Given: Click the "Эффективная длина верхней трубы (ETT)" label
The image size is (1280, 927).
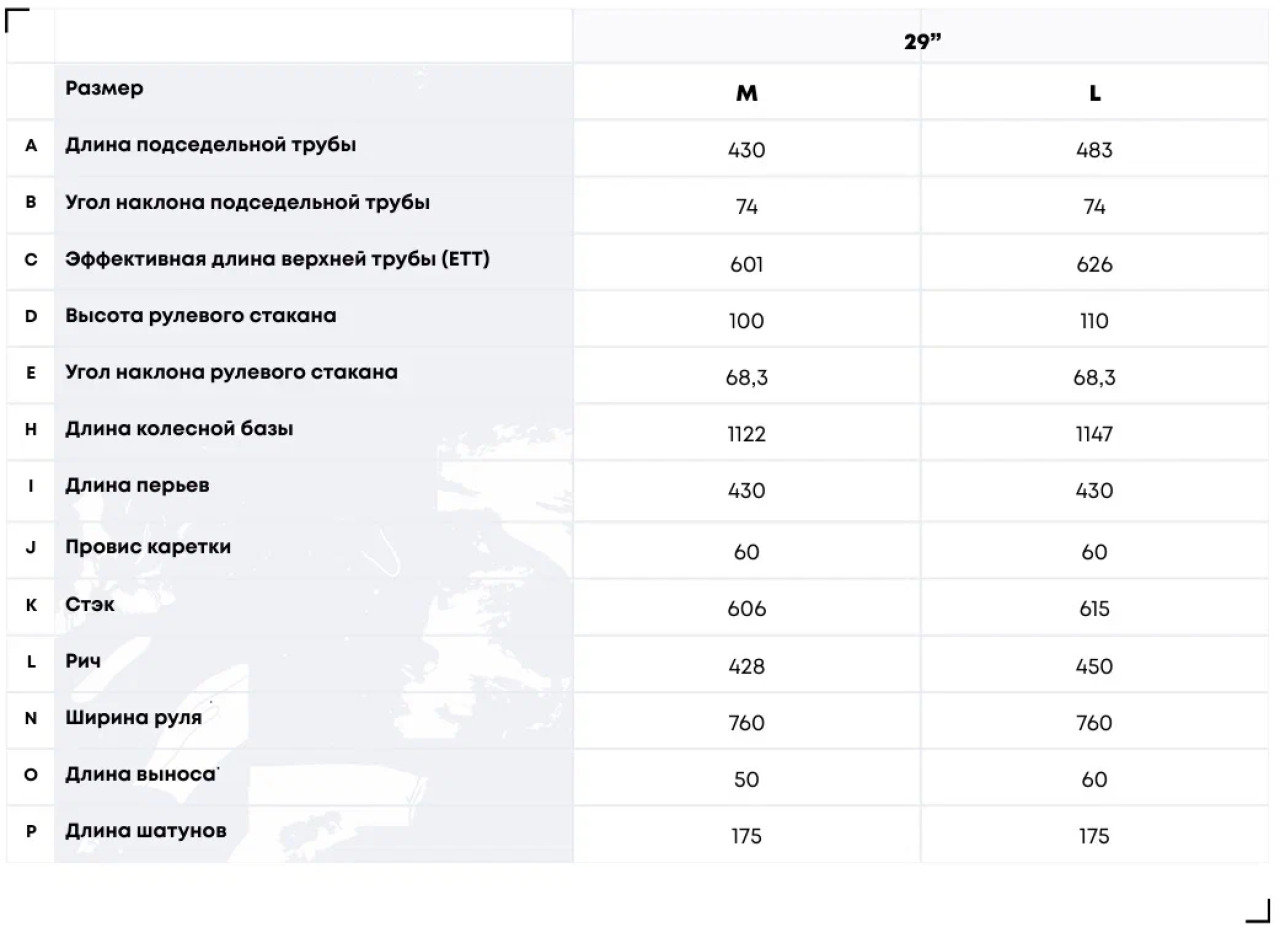Looking at the screenshot, I should click(x=278, y=259).
